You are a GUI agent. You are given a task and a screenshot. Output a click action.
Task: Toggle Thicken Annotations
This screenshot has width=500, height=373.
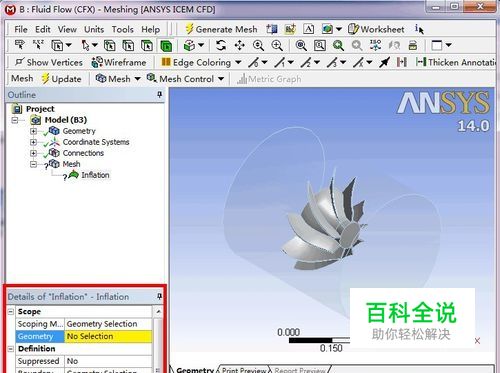pos(456,62)
